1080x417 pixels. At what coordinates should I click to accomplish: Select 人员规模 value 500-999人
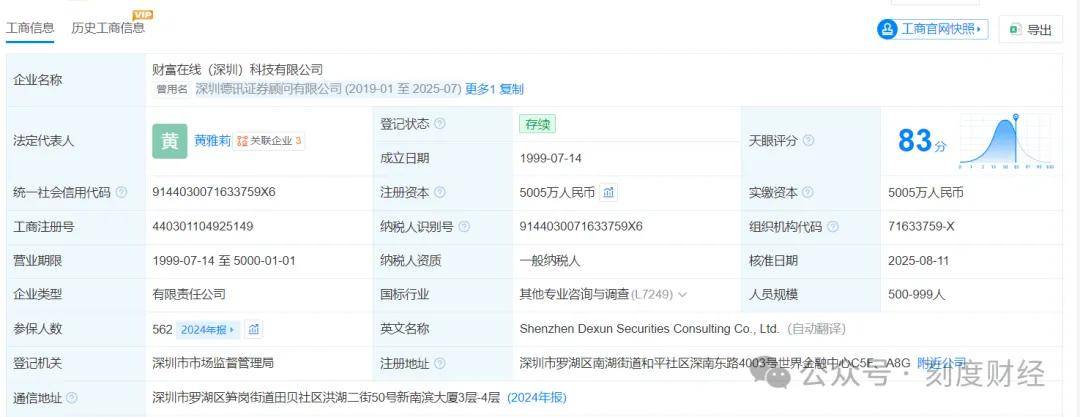point(916,294)
